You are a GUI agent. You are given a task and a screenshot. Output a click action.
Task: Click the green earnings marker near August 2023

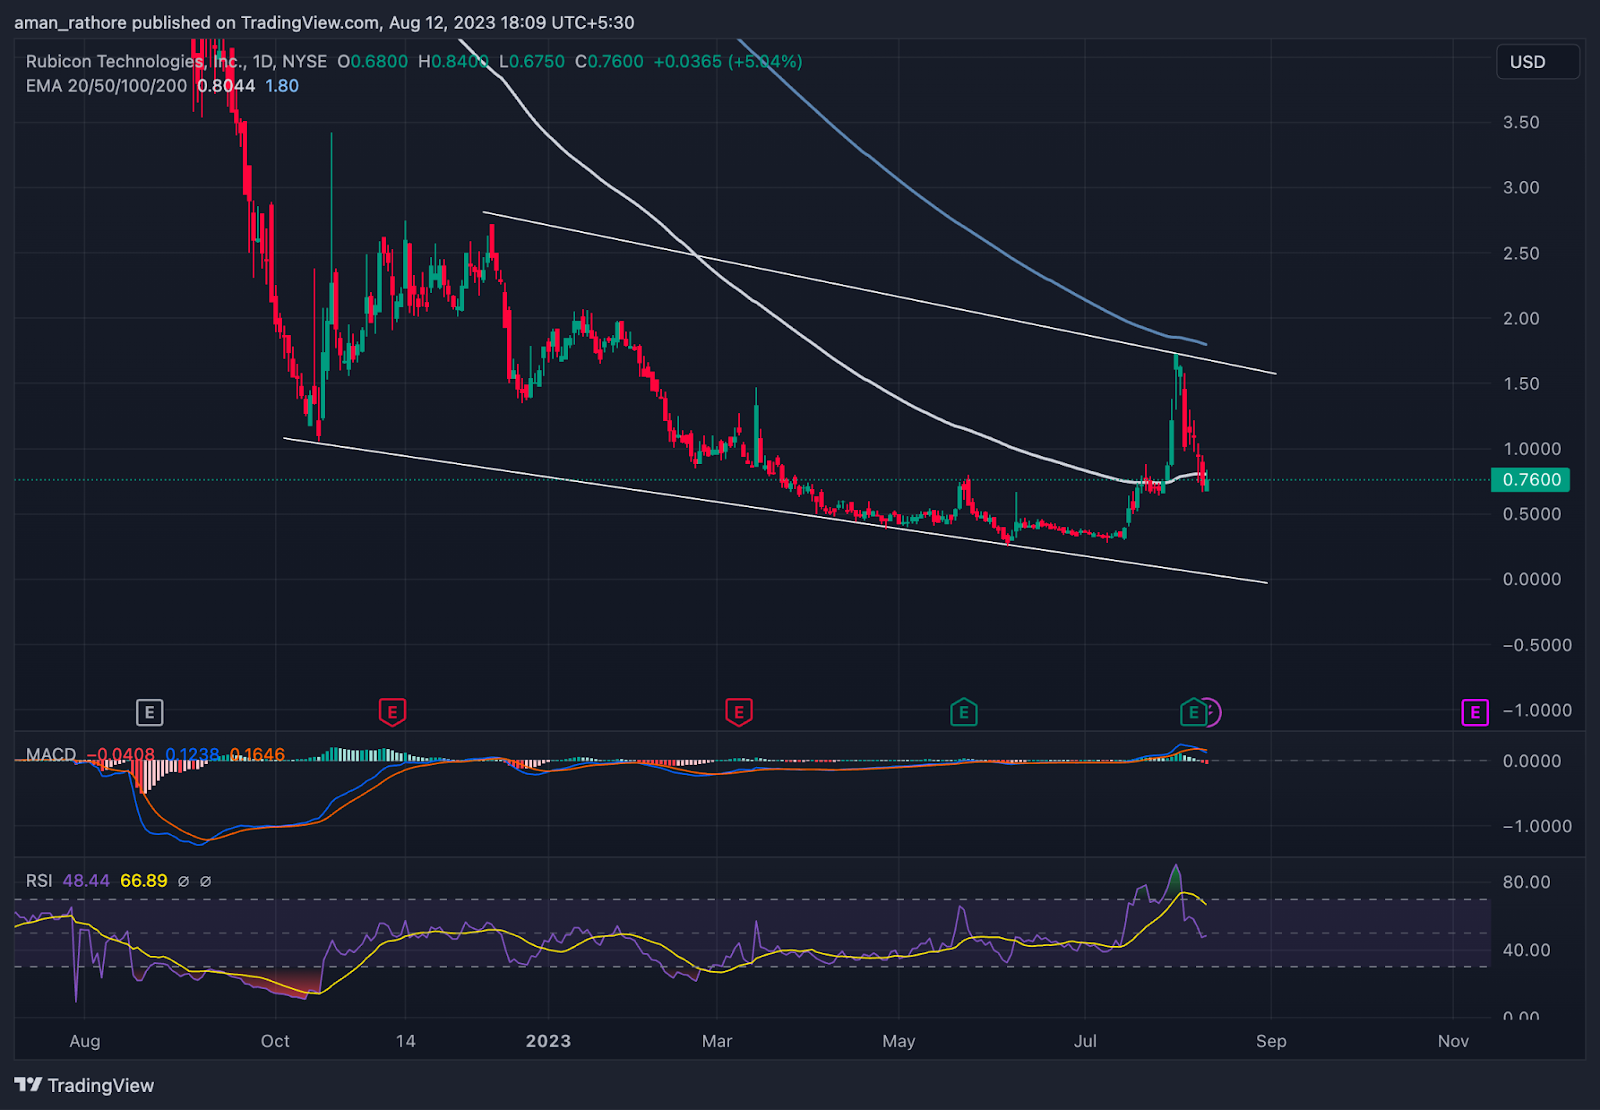1192,712
